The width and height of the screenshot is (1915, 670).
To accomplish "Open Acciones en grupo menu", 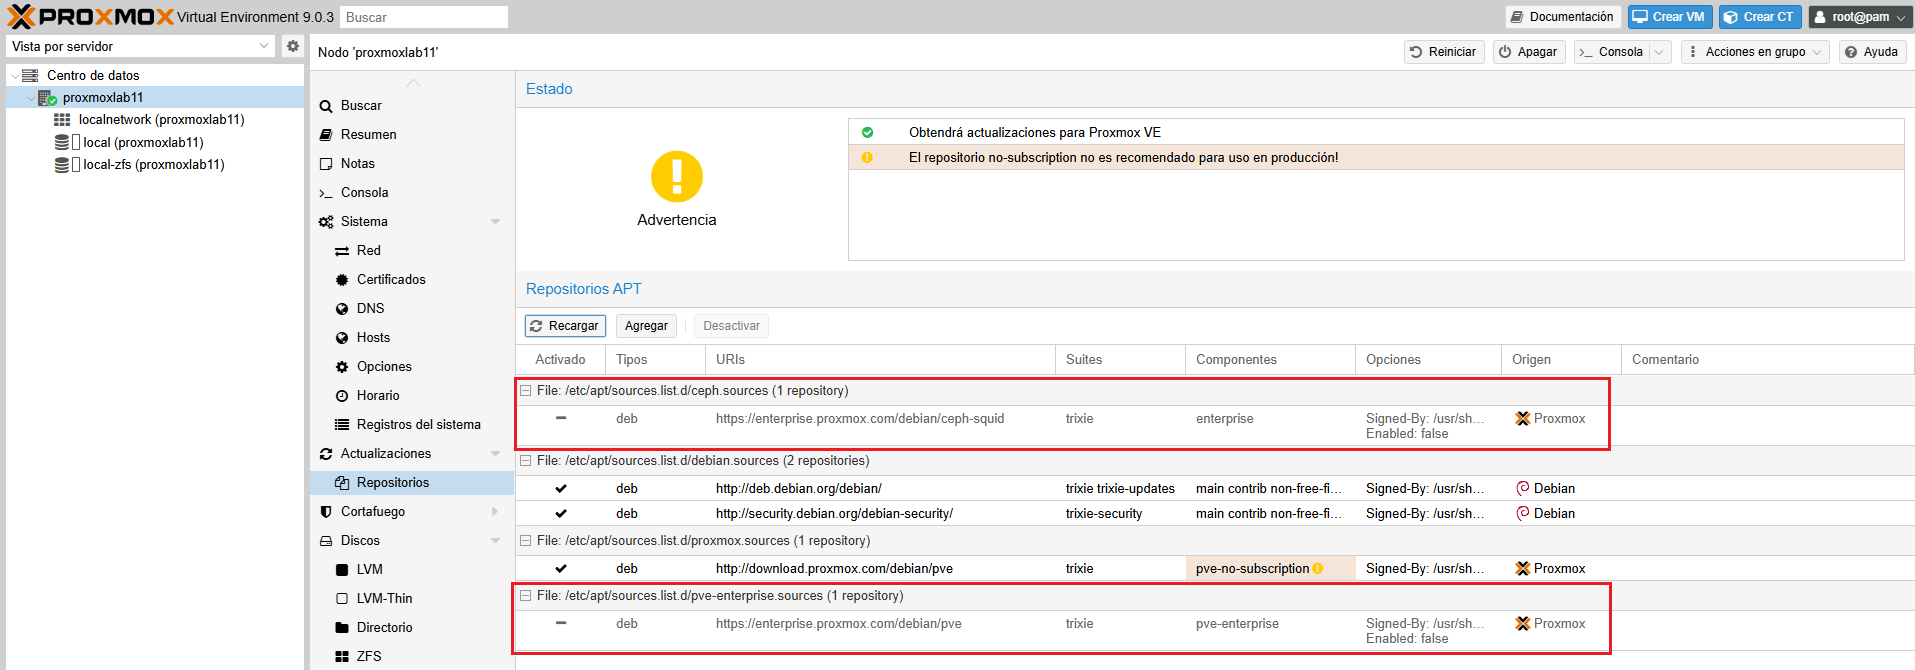I will pos(1755,52).
